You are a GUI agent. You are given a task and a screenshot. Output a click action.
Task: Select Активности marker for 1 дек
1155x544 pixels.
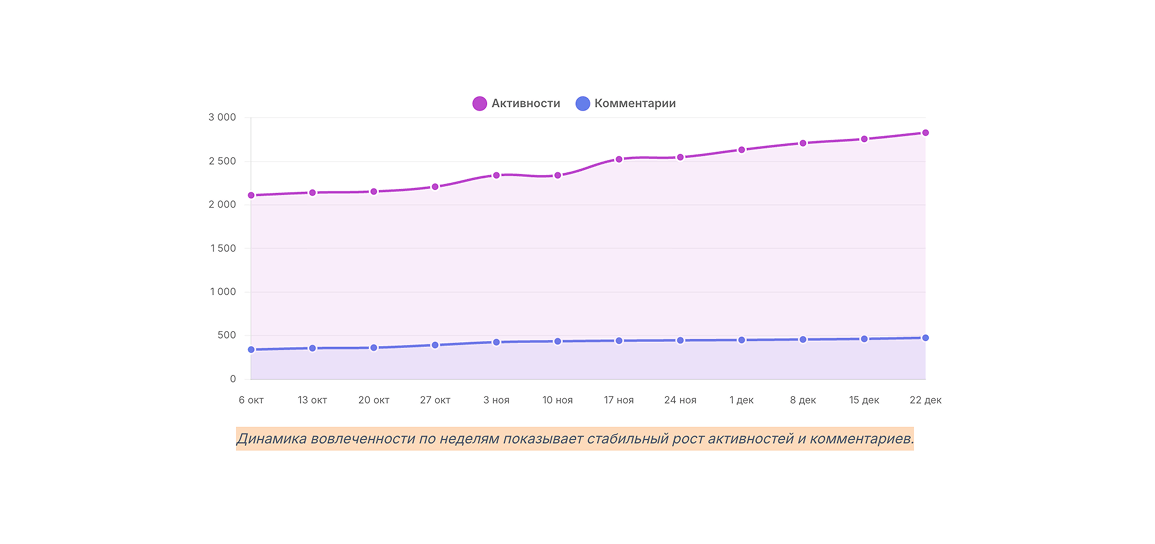point(741,150)
